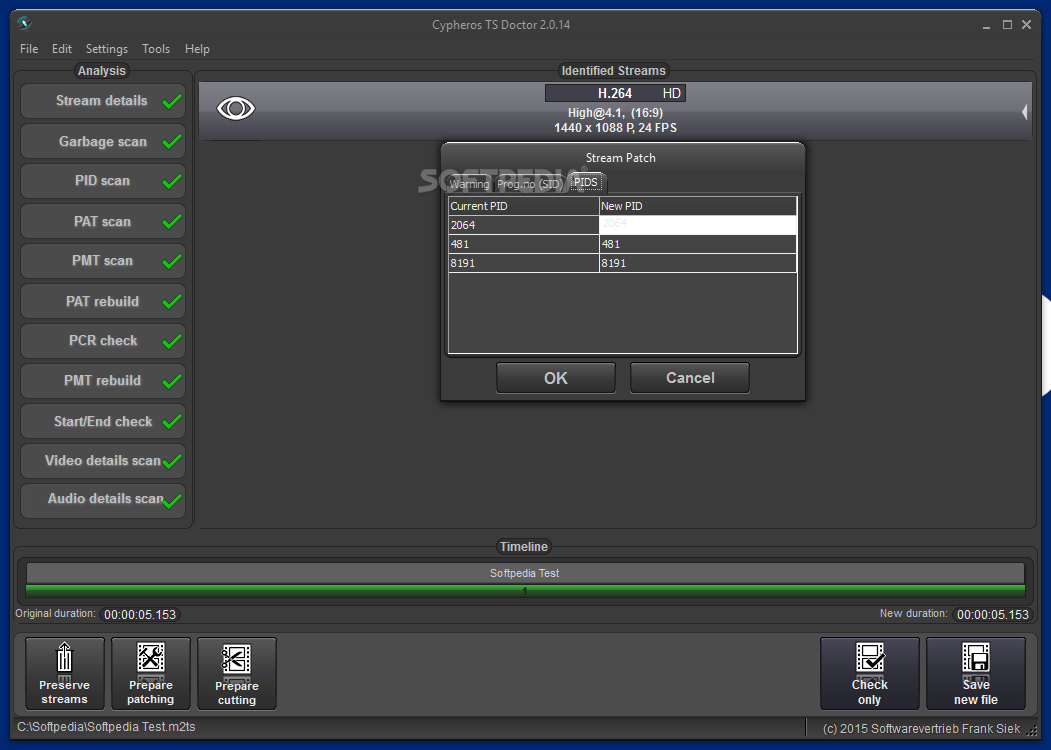Confirm Stream Patch with OK
The width and height of the screenshot is (1051, 750).
point(556,378)
